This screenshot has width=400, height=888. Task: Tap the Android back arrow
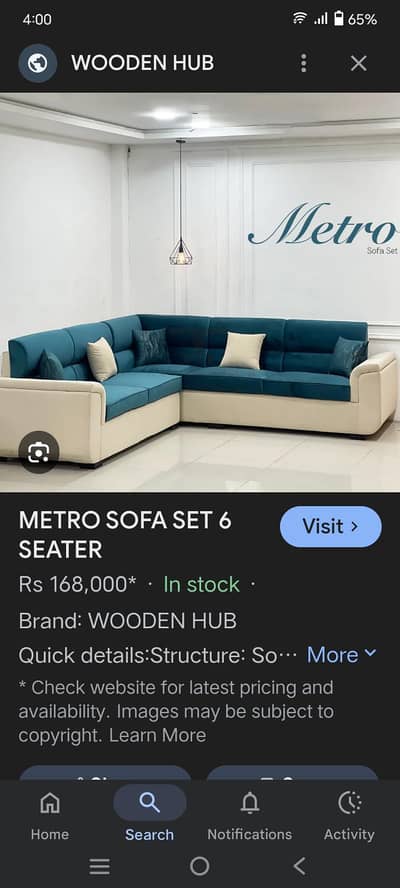click(300, 866)
